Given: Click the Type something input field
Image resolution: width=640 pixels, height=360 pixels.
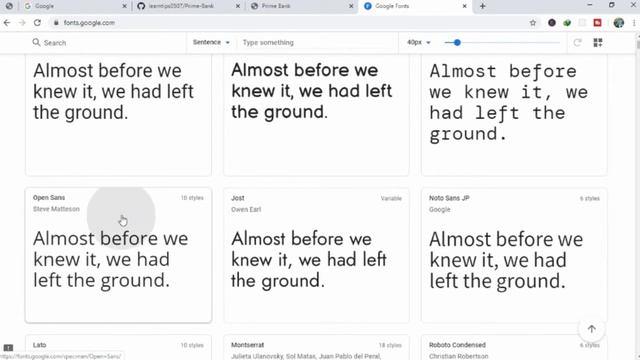Looking at the screenshot, I should click(316, 42).
